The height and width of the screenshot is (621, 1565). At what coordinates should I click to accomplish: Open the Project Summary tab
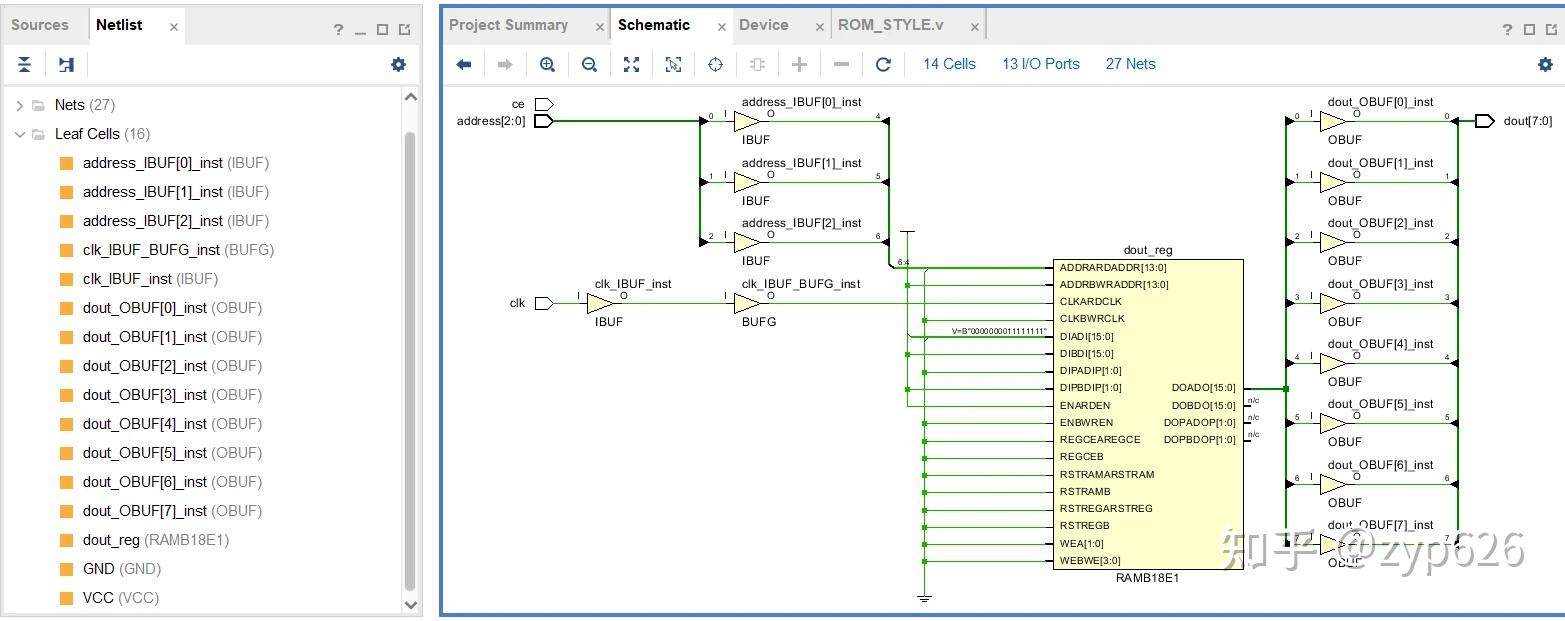(x=509, y=25)
